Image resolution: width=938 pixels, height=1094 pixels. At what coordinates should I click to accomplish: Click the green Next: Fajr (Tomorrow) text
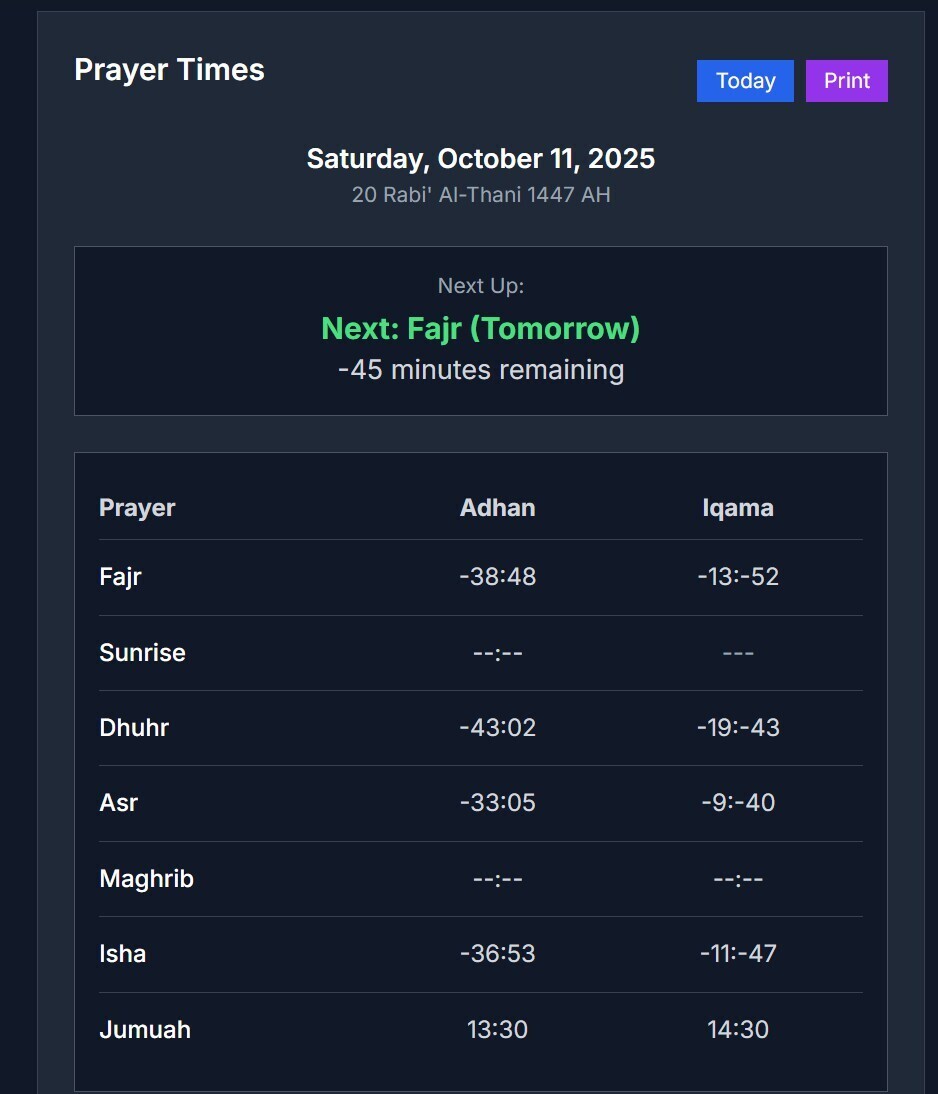(481, 328)
